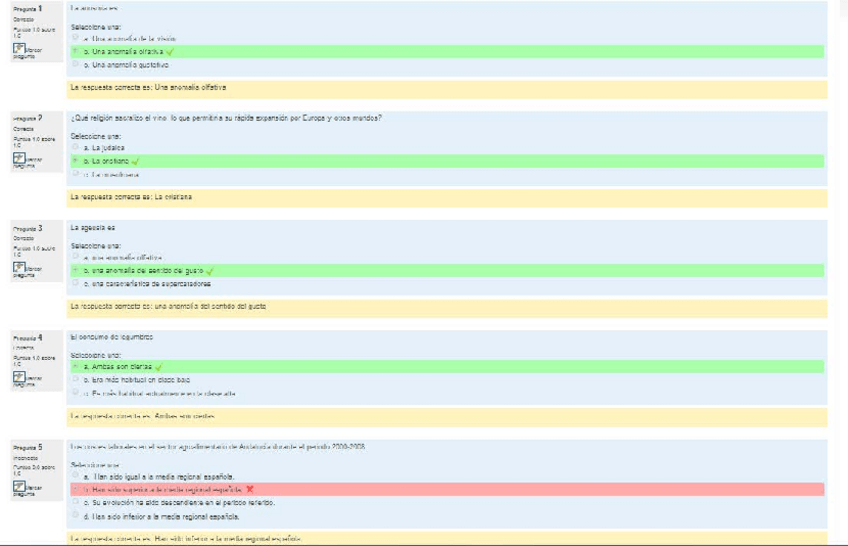This screenshot has width=848, height=546.
Task: Select 'a. Ambas son ciertas' radio button
Action: click(x=75, y=367)
